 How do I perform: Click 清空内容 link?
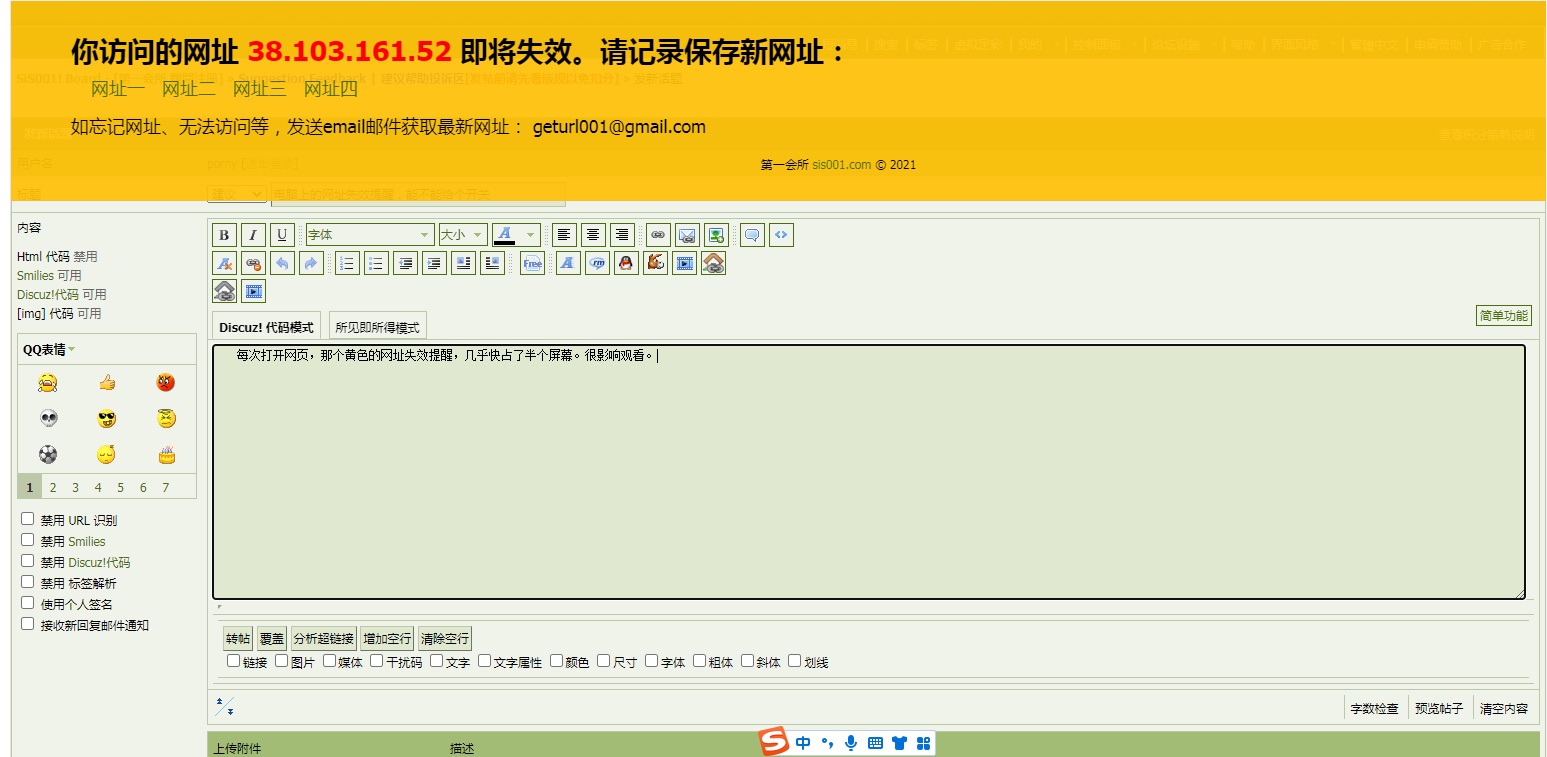tap(1504, 708)
